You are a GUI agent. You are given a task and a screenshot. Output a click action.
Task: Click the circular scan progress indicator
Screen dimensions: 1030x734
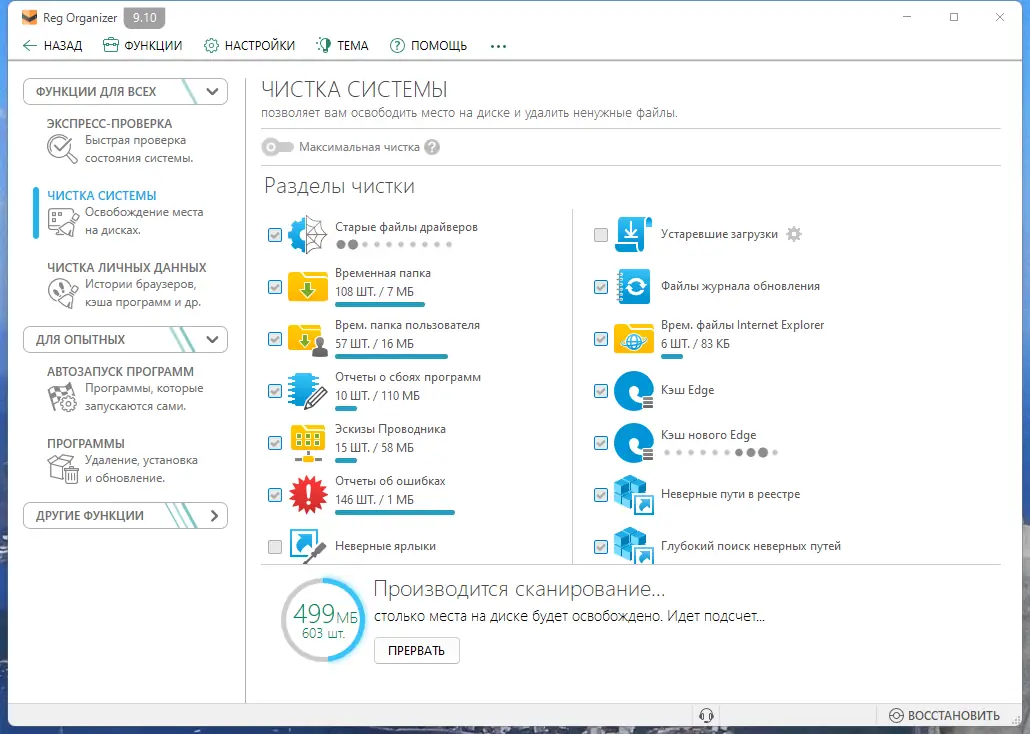[x=323, y=620]
